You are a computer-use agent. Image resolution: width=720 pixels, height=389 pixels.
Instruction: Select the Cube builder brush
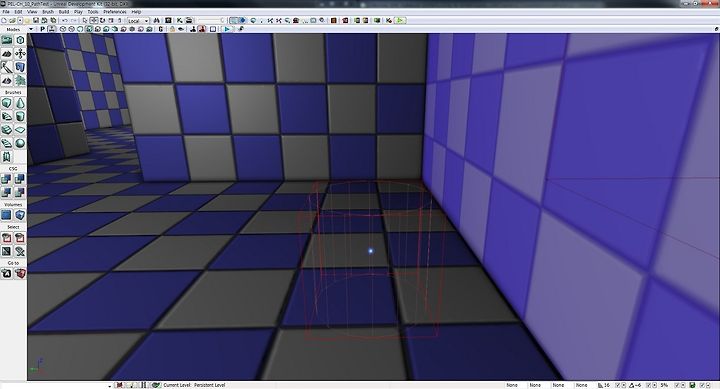coord(6,103)
